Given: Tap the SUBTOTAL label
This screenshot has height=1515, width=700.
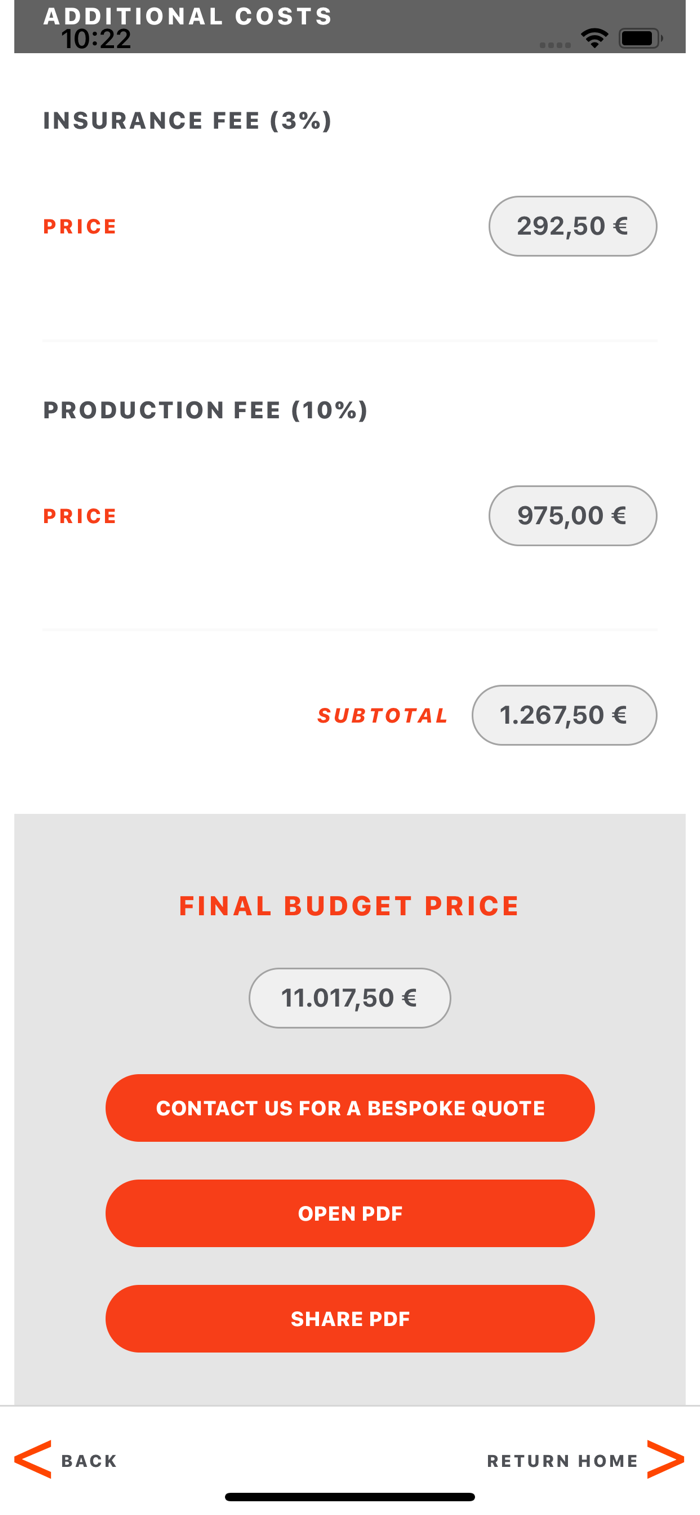Looking at the screenshot, I should click(x=383, y=716).
